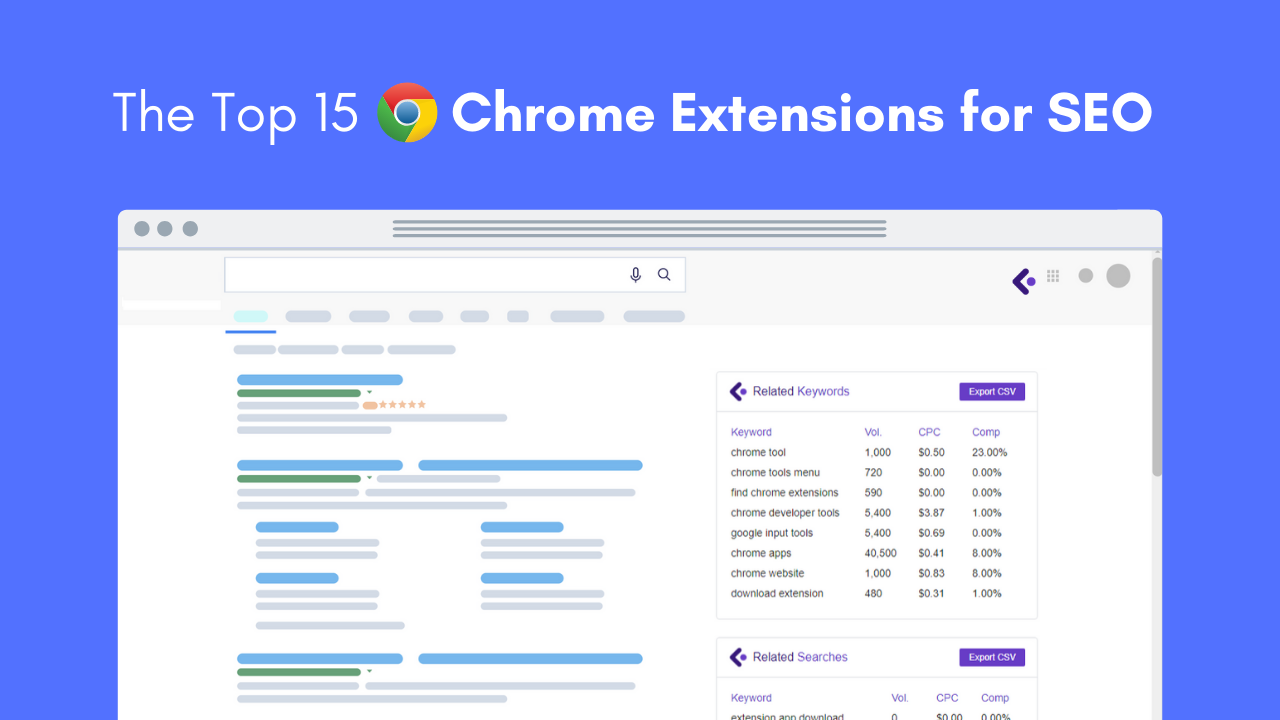Select the 'chrome developer tools' keyword
1280x720 pixels.
click(x=785, y=512)
